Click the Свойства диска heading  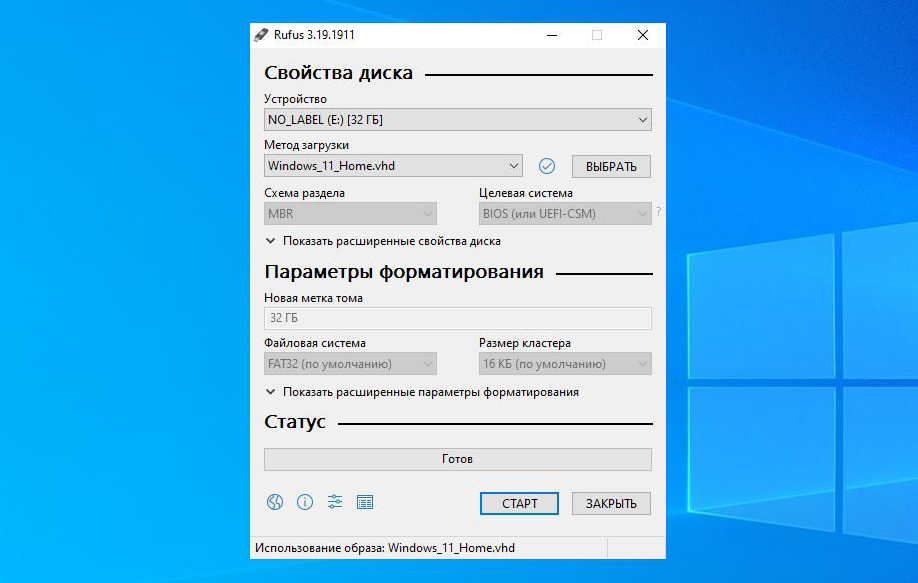(x=338, y=73)
